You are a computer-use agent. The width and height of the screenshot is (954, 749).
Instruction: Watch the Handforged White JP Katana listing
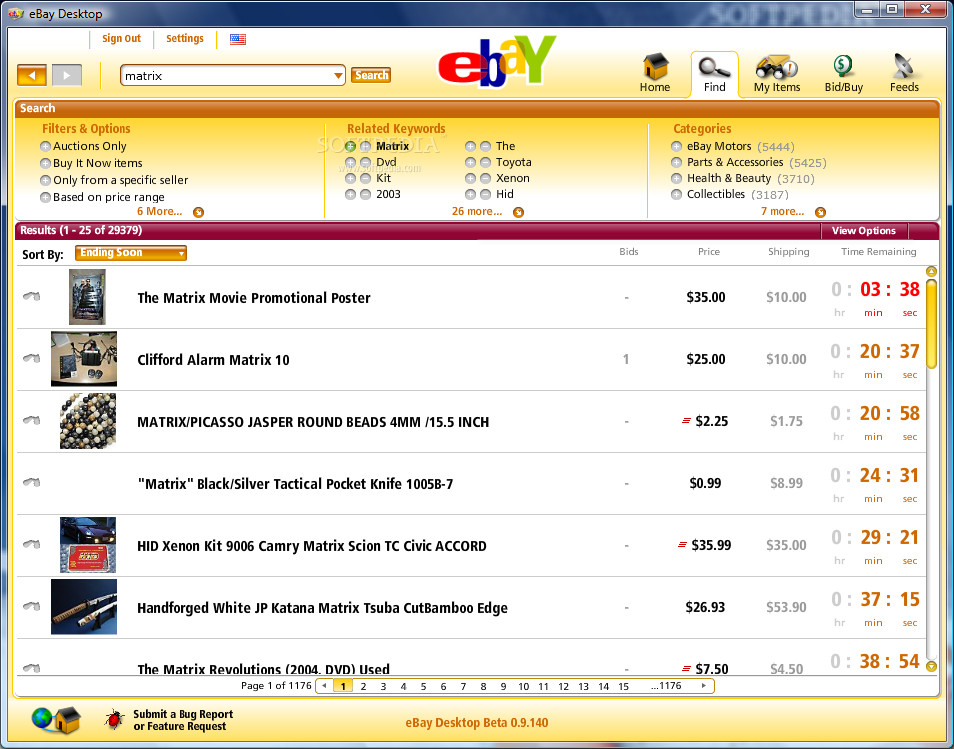[32, 607]
